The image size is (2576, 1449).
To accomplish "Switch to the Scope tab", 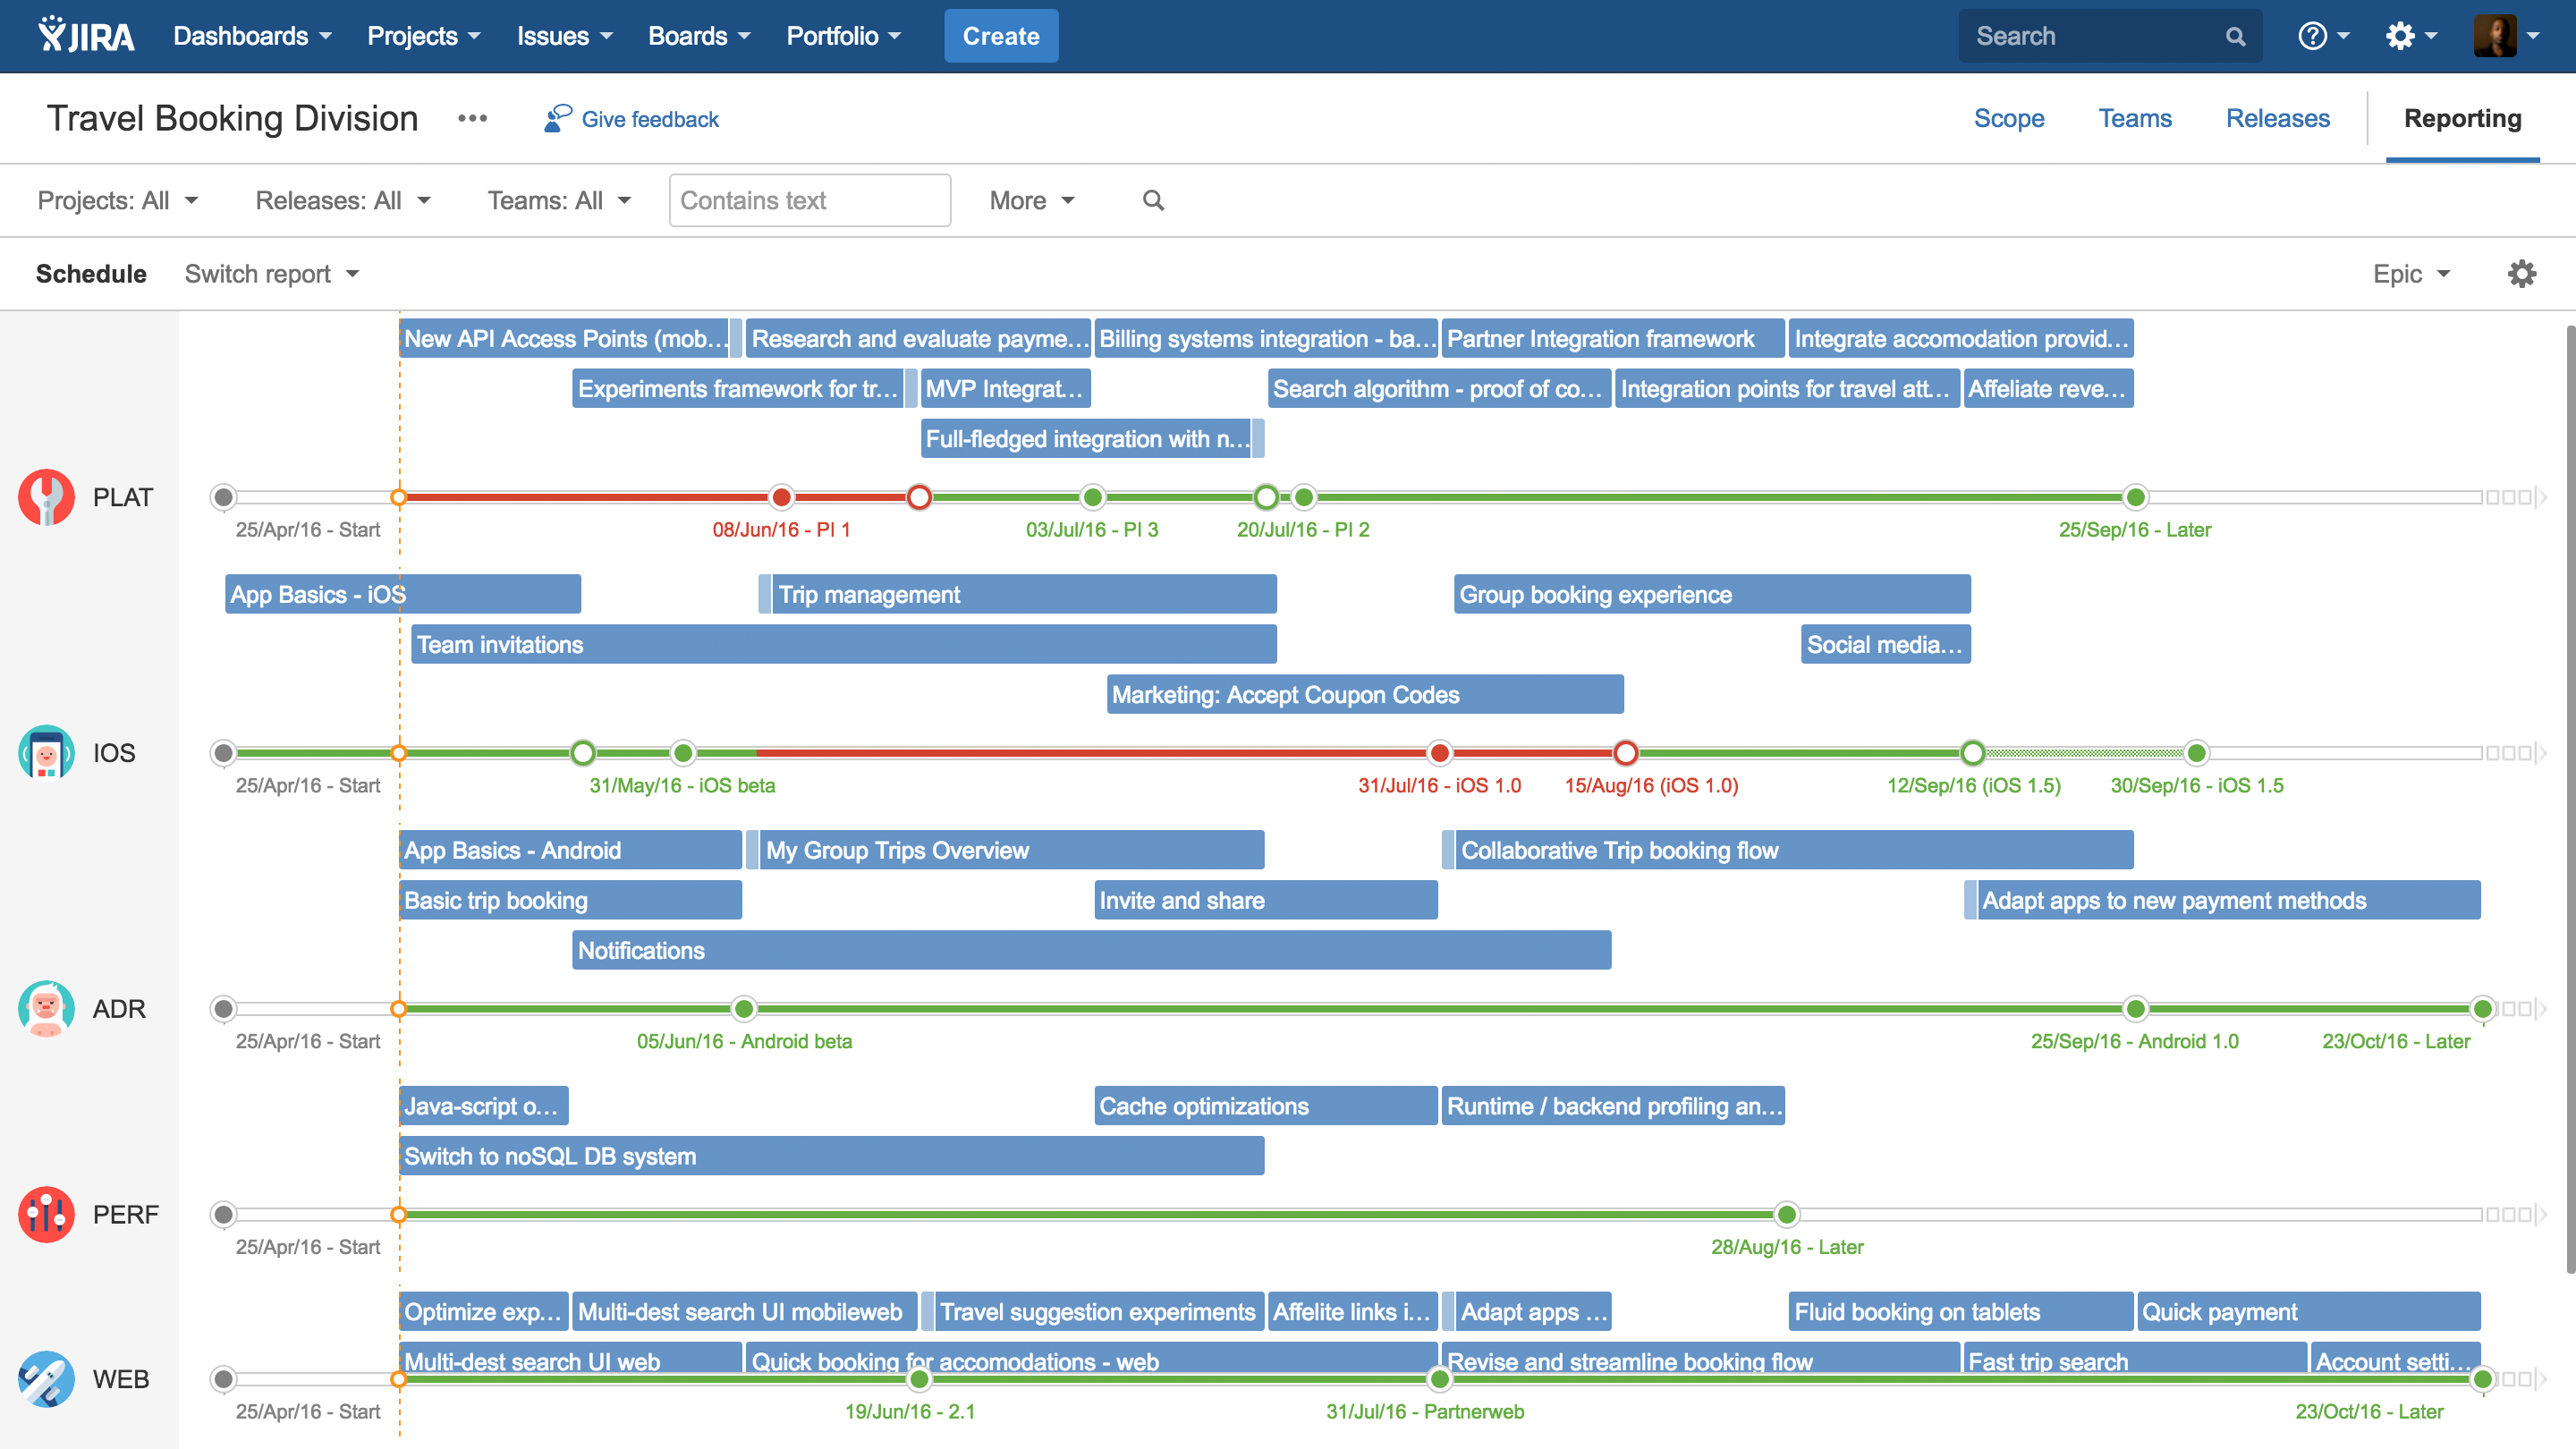I will pyautogui.click(x=2008, y=119).
